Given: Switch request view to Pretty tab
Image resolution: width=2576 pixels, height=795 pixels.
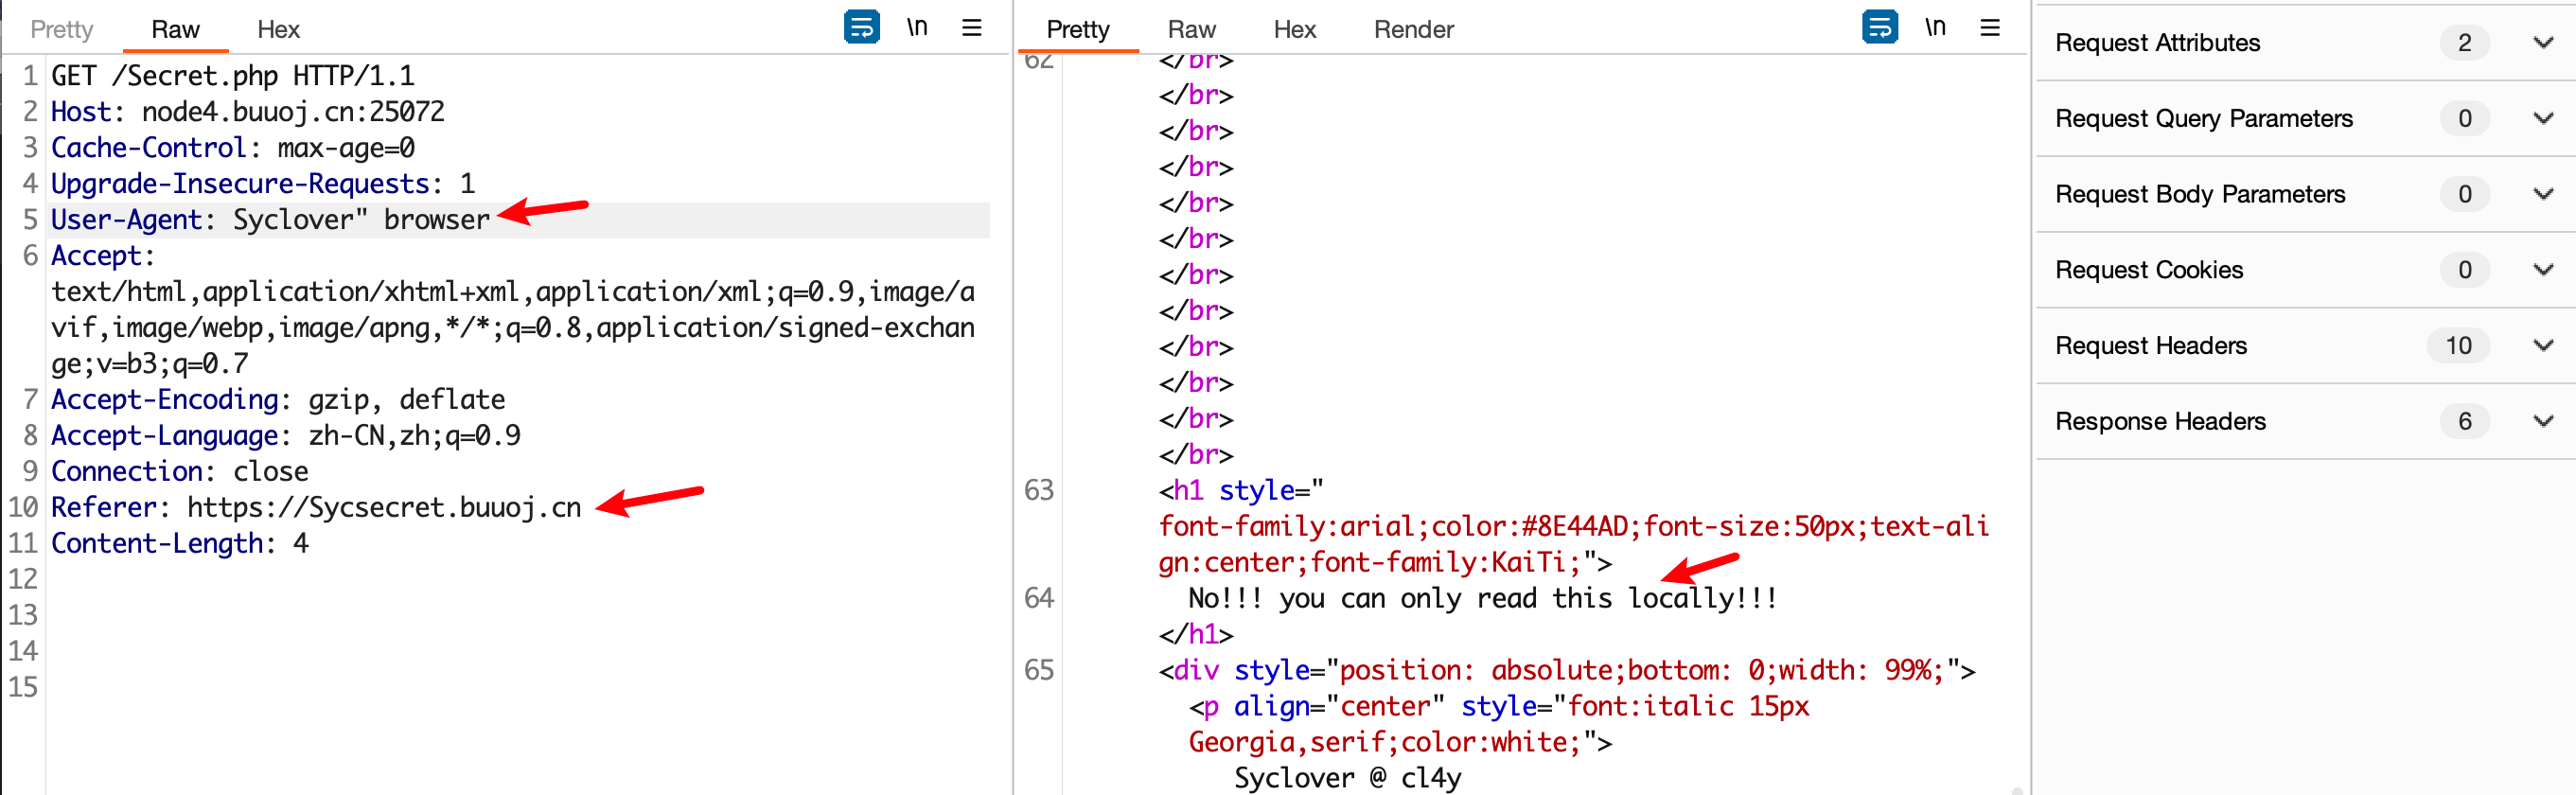Looking at the screenshot, I should click(x=62, y=29).
